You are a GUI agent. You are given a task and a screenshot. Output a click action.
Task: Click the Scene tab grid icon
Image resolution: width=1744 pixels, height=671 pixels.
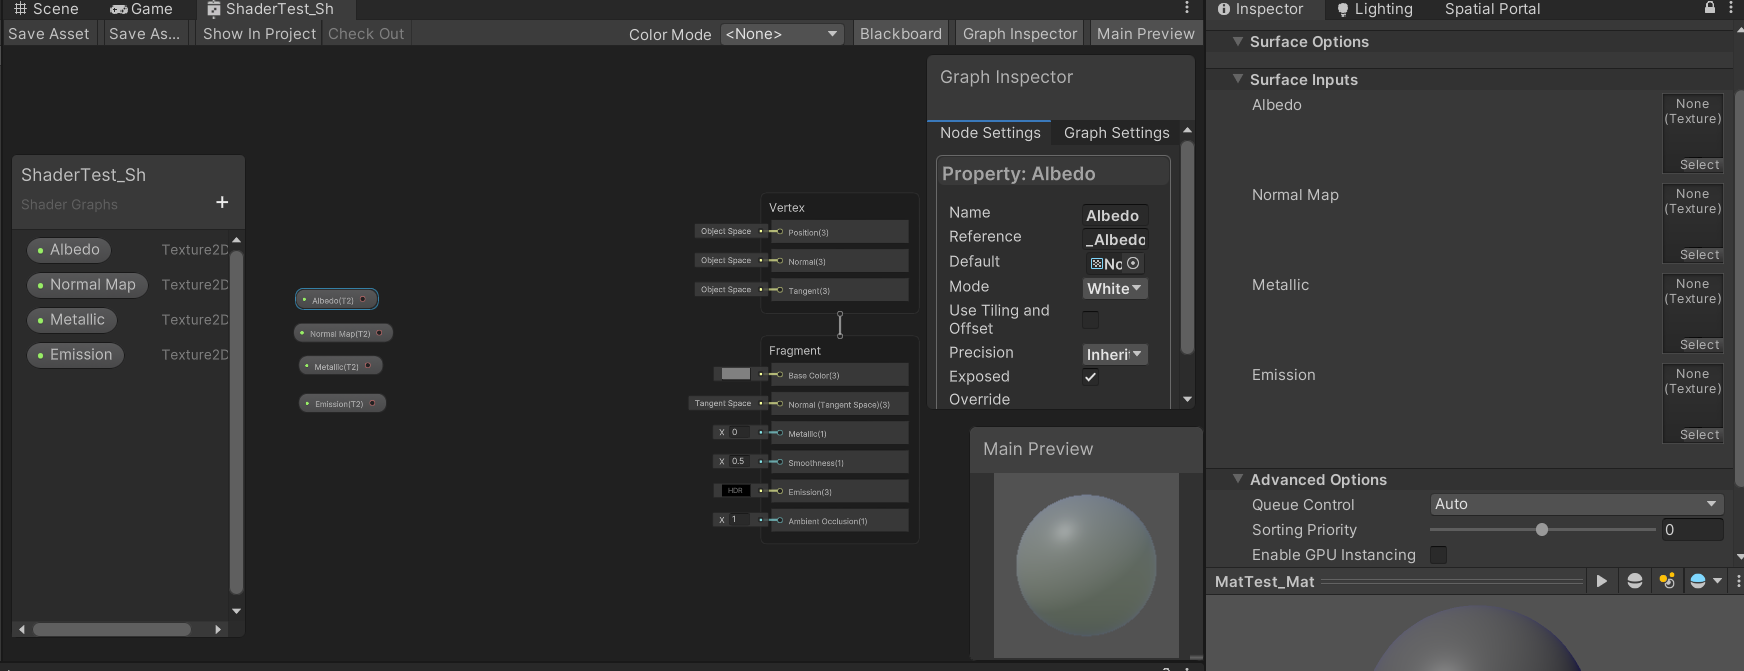pyautogui.click(x=20, y=9)
